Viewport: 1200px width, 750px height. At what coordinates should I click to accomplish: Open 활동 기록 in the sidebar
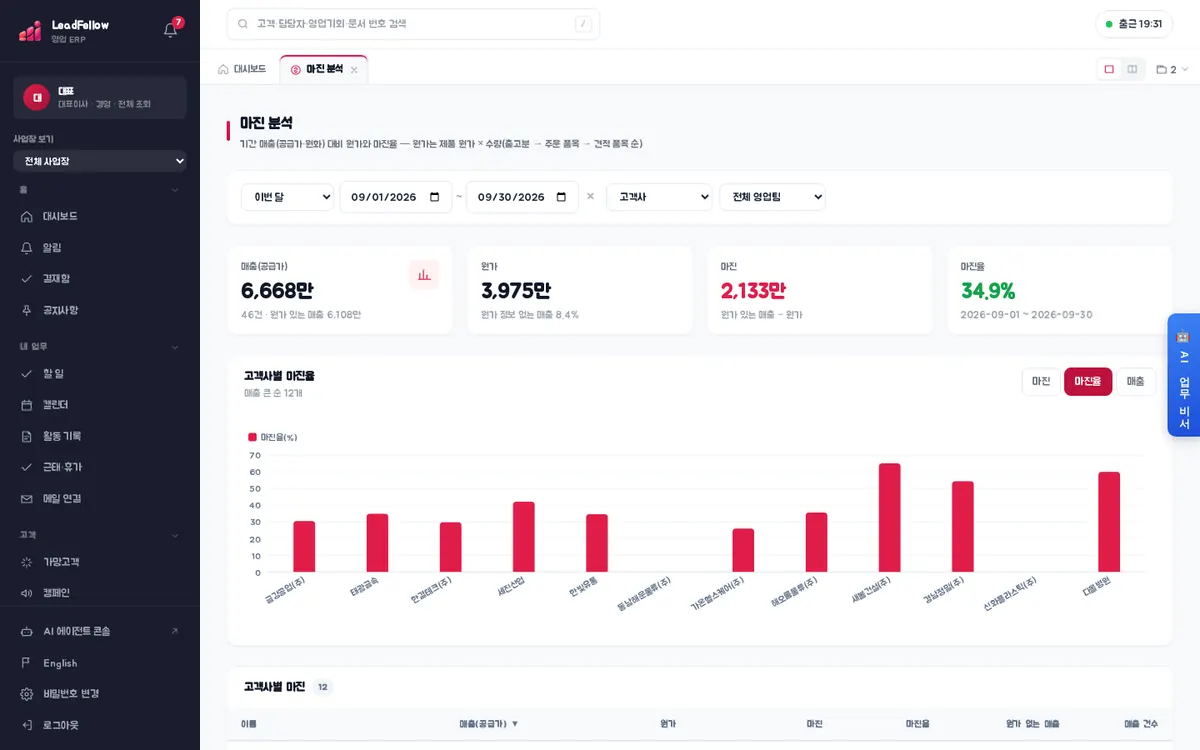(100, 436)
